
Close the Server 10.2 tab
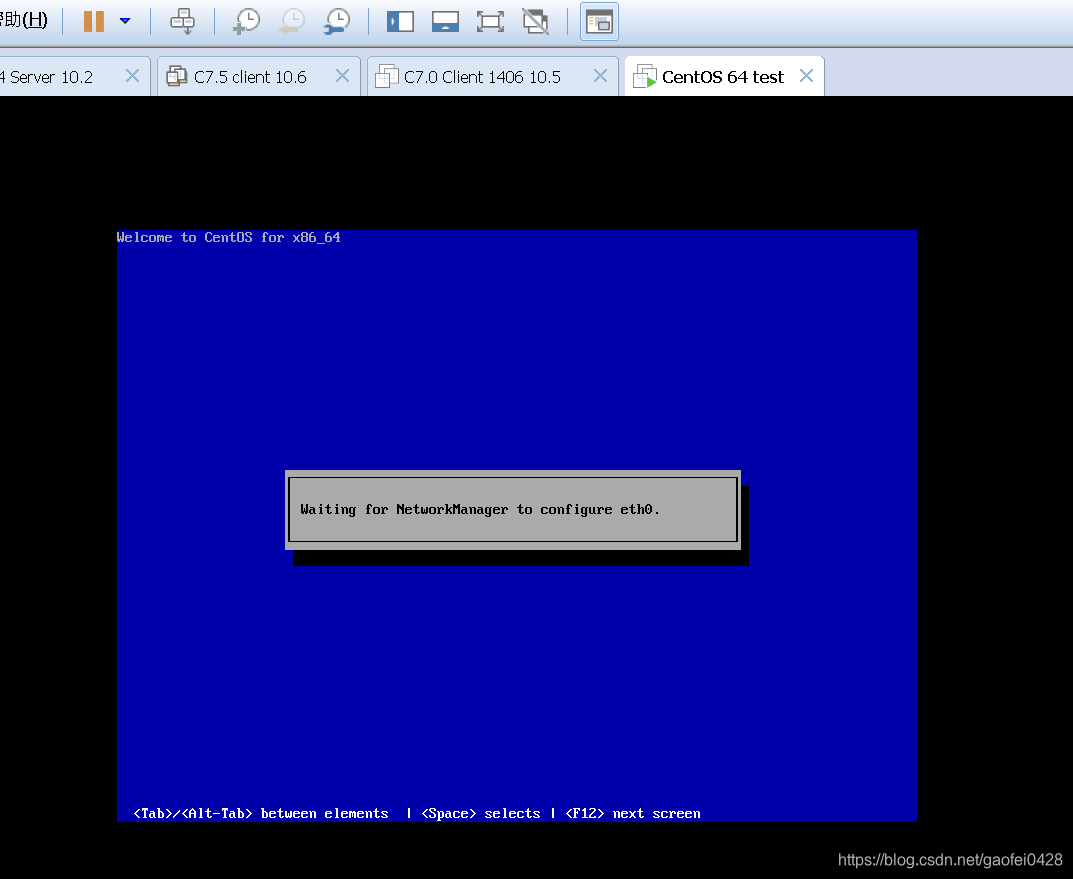tap(133, 76)
